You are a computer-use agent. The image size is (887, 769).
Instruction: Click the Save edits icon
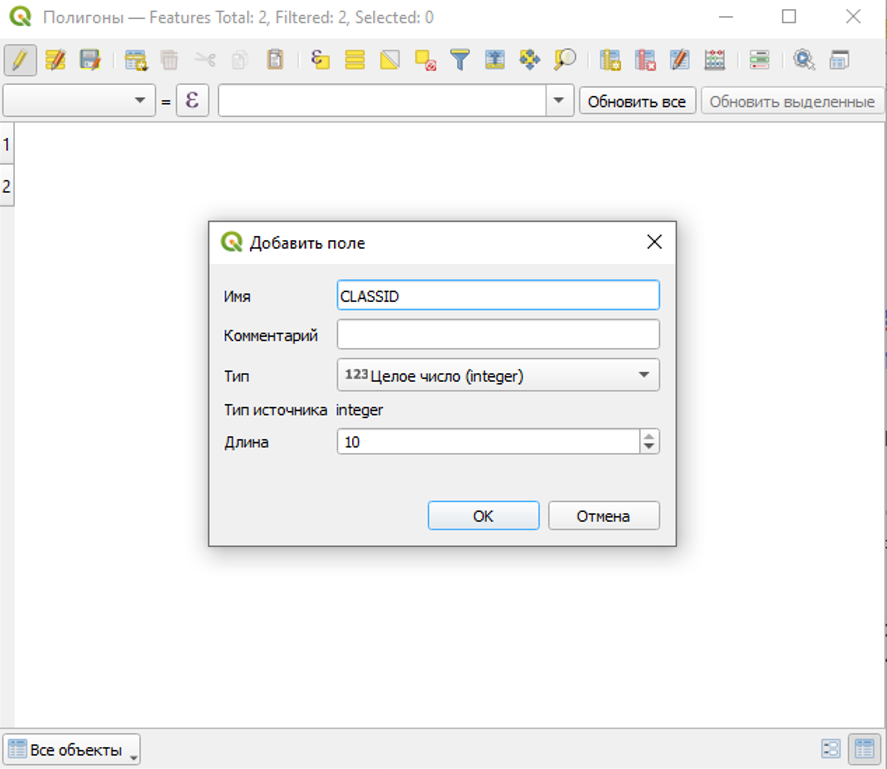point(90,60)
